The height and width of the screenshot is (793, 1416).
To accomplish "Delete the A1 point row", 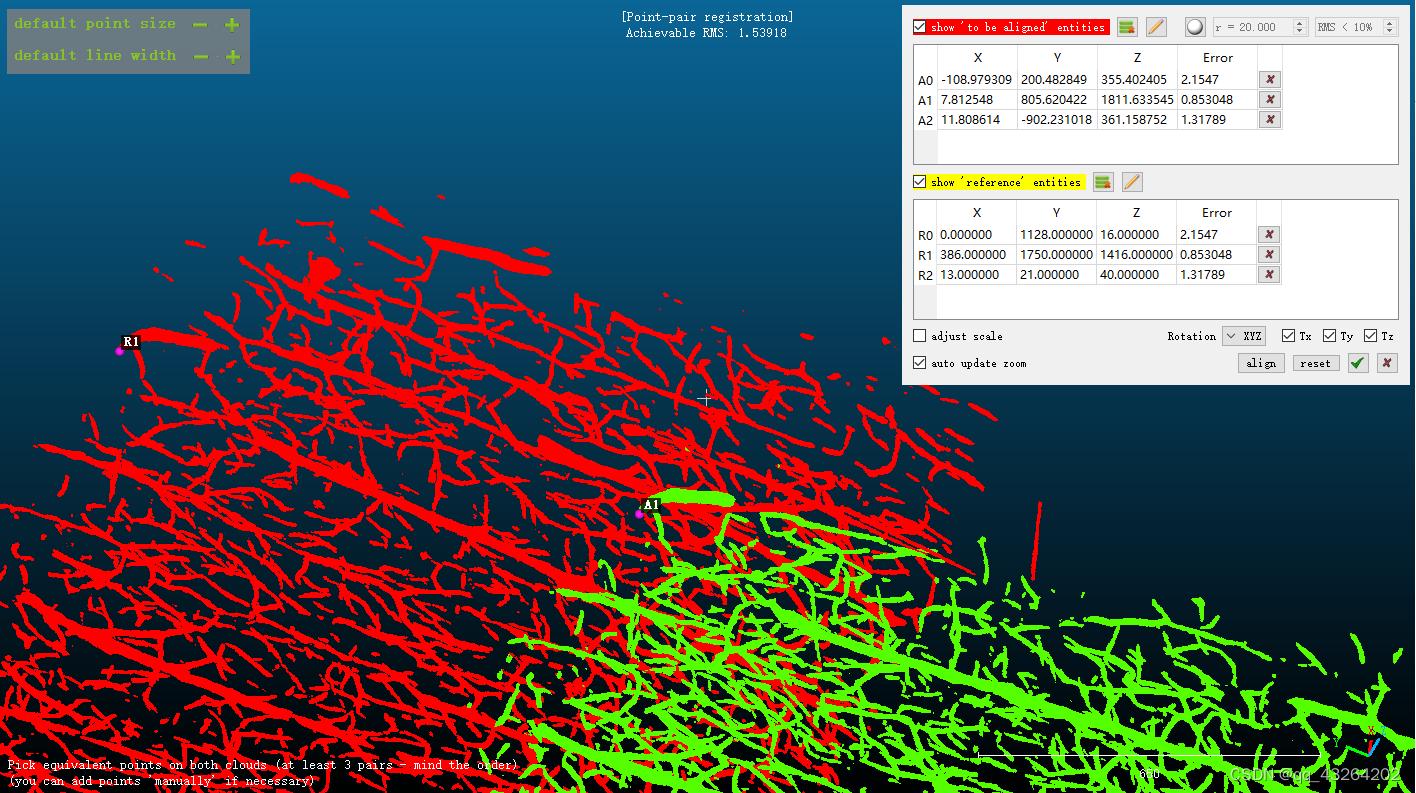I will 1269,99.
